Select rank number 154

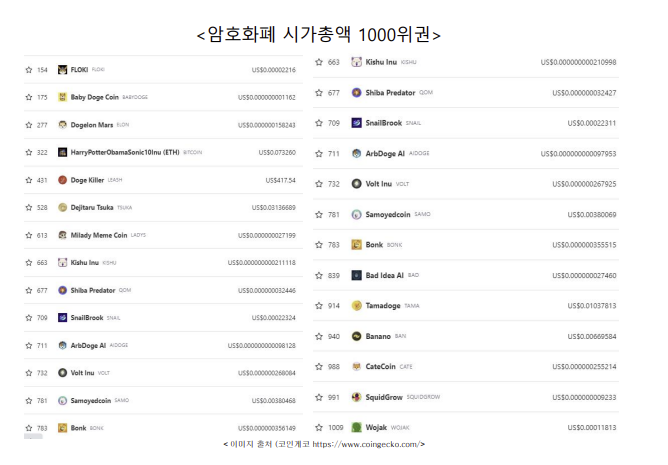click(42, 70)
